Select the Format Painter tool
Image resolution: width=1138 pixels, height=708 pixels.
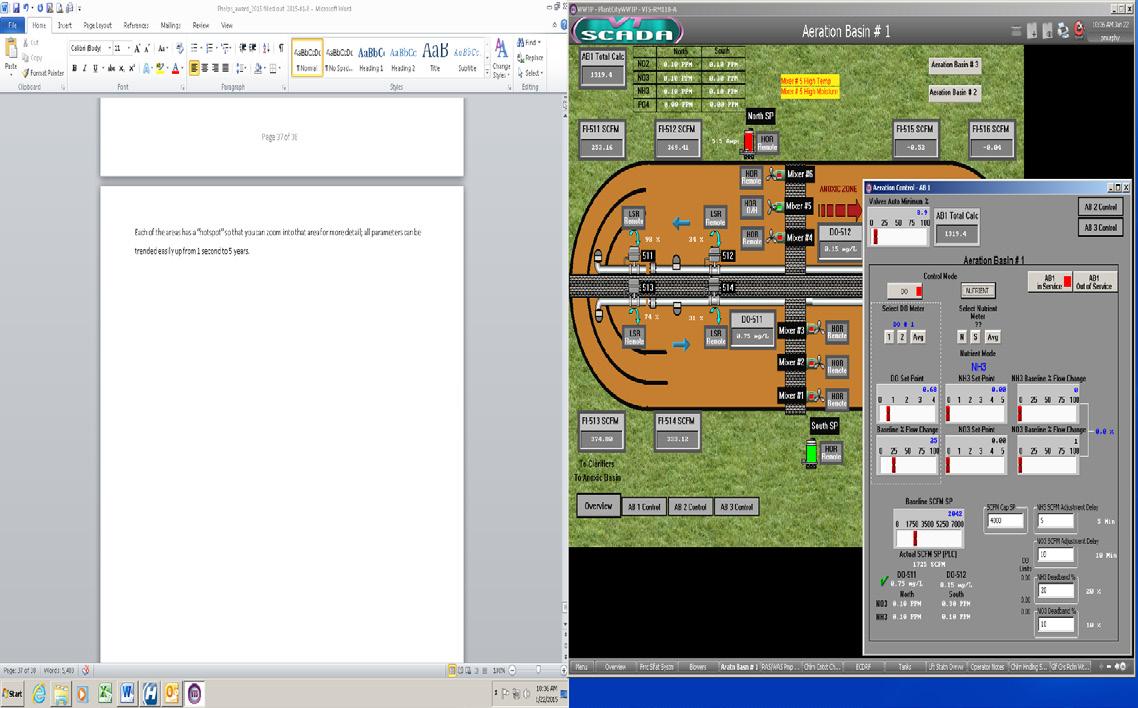tap(44, 73)
